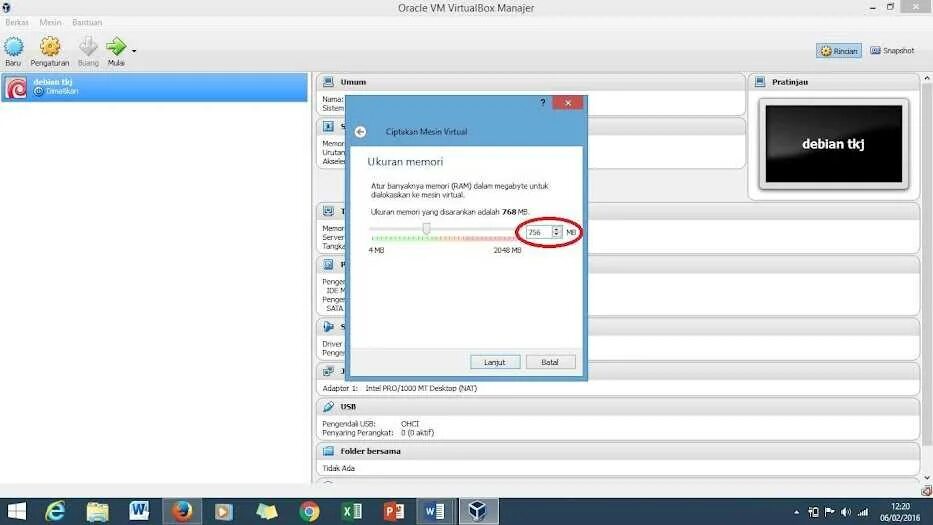Click the back arrow in wizard dialog
933x525 pixels.
tap(361, 132)
